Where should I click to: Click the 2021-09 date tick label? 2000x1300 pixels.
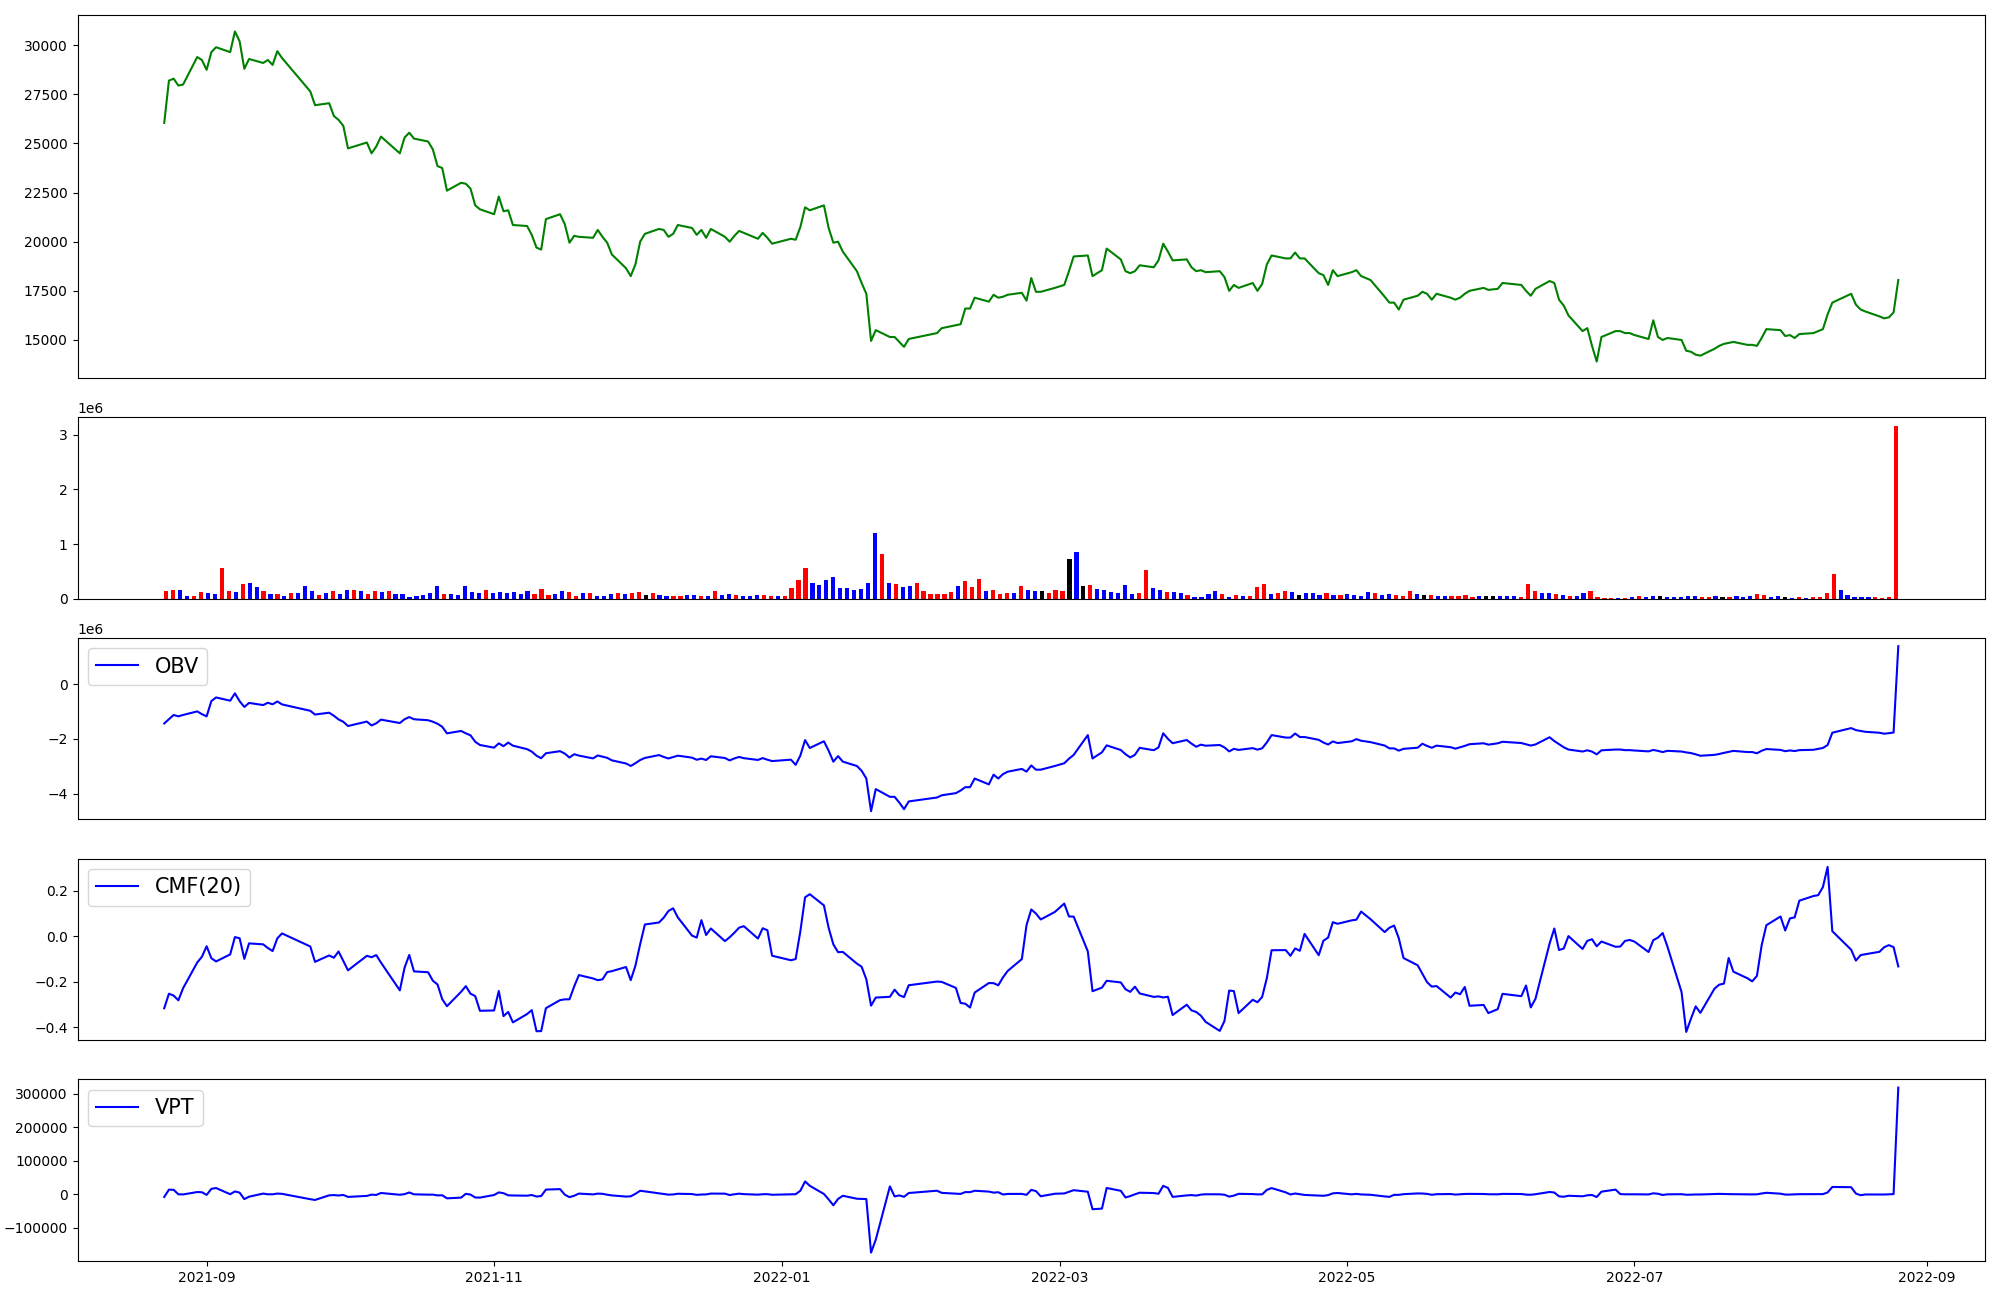coord(207,1277)
